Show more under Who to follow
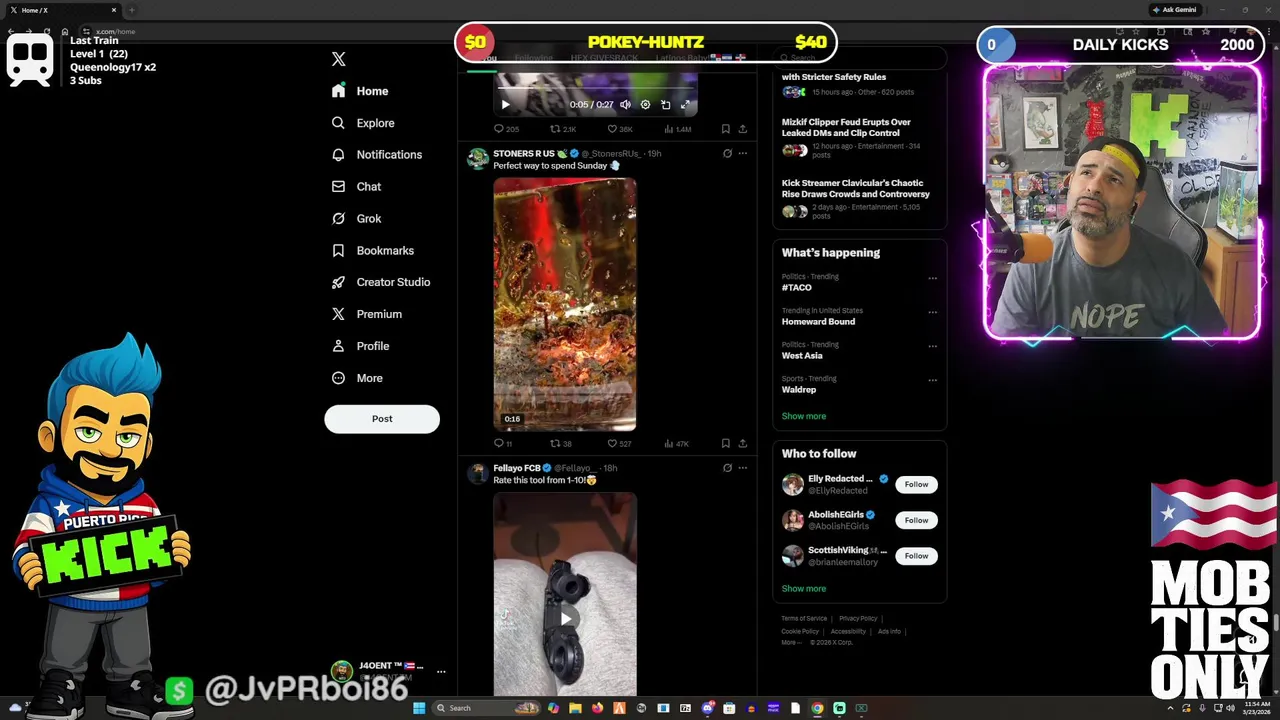 pos(804,589)
